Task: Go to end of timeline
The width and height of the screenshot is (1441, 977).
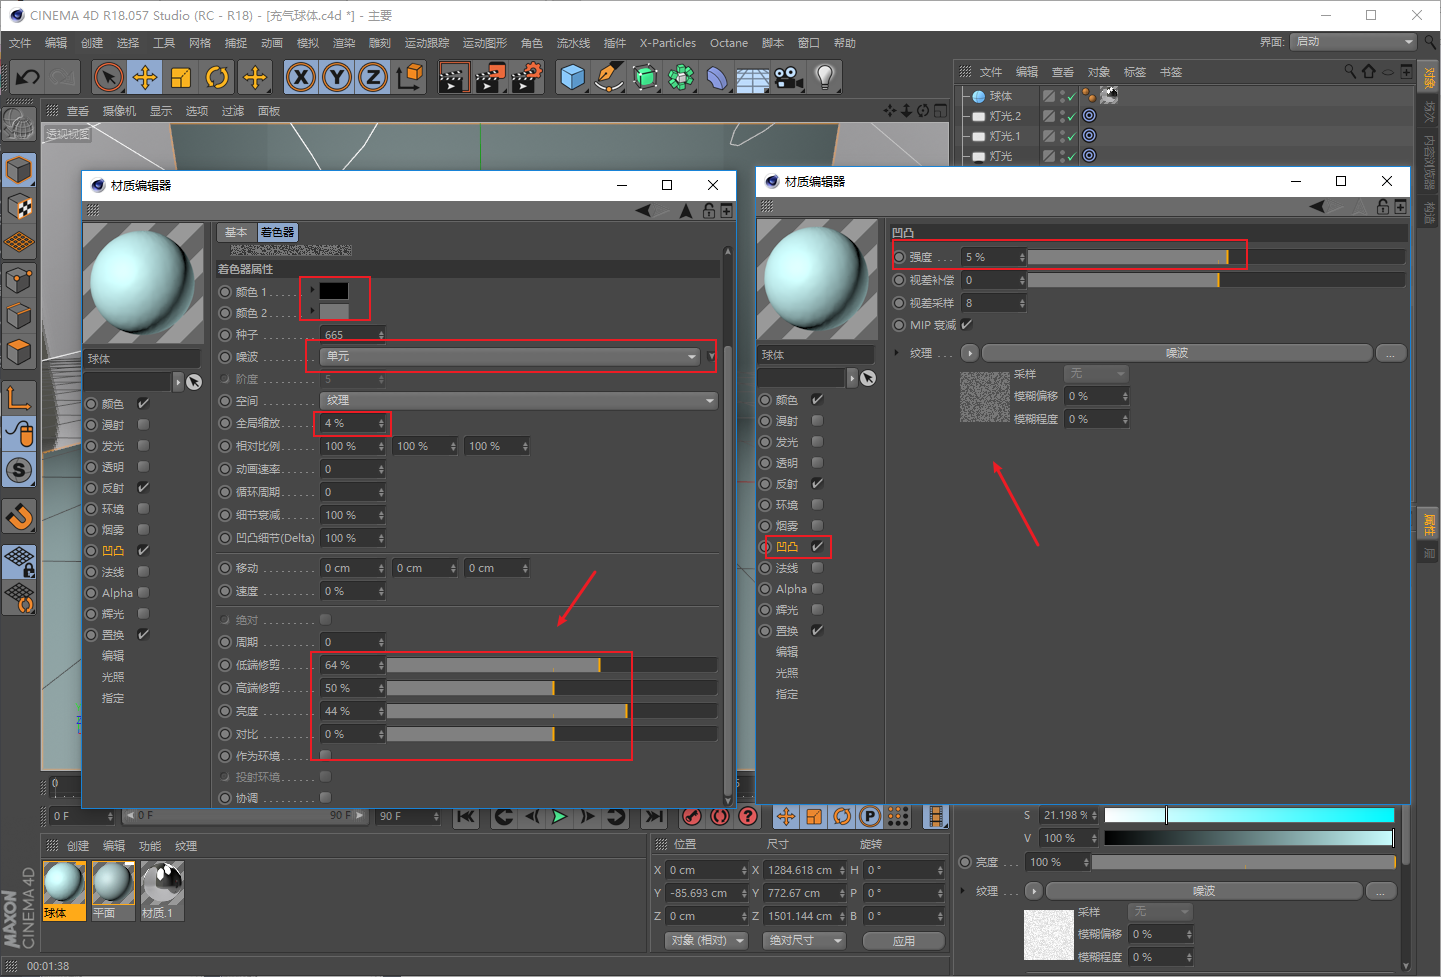Action: (x=654, y=817)
